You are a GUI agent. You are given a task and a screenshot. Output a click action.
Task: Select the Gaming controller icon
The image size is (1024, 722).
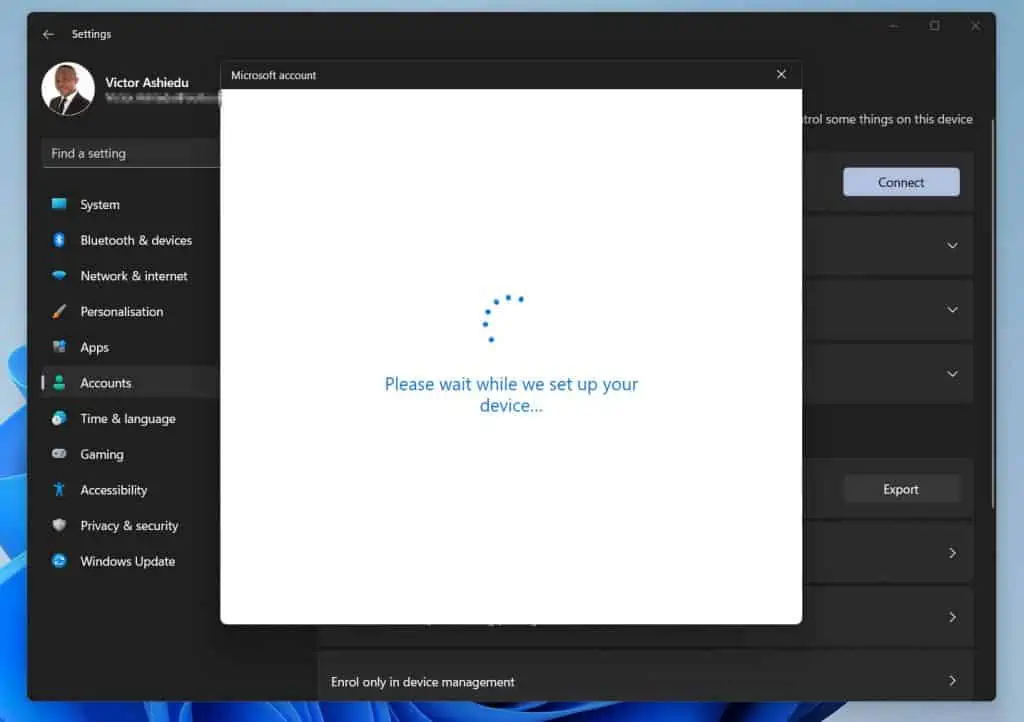point(59,454)
